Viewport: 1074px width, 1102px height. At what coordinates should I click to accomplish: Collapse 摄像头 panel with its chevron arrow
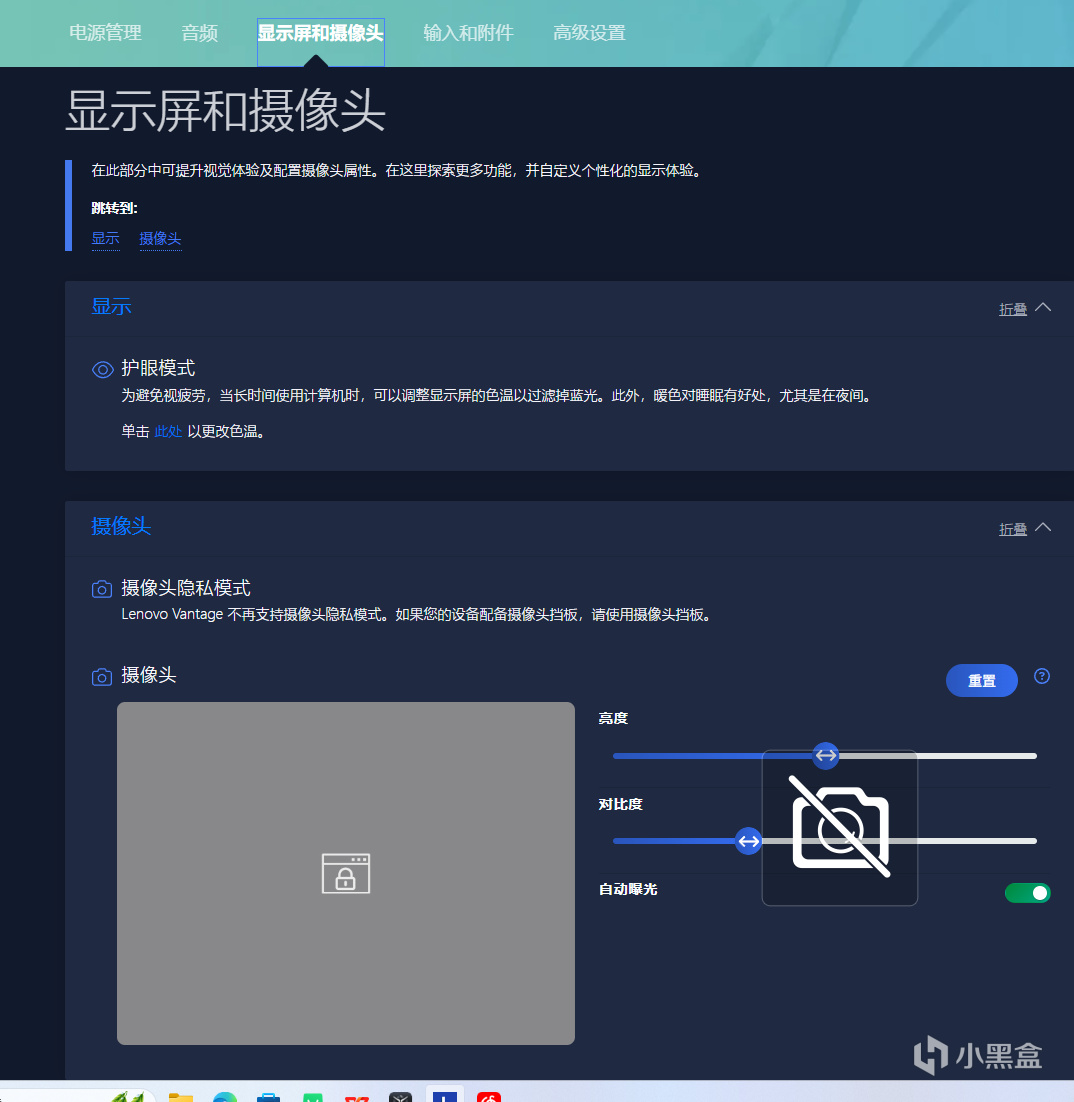click(1043, 527)
